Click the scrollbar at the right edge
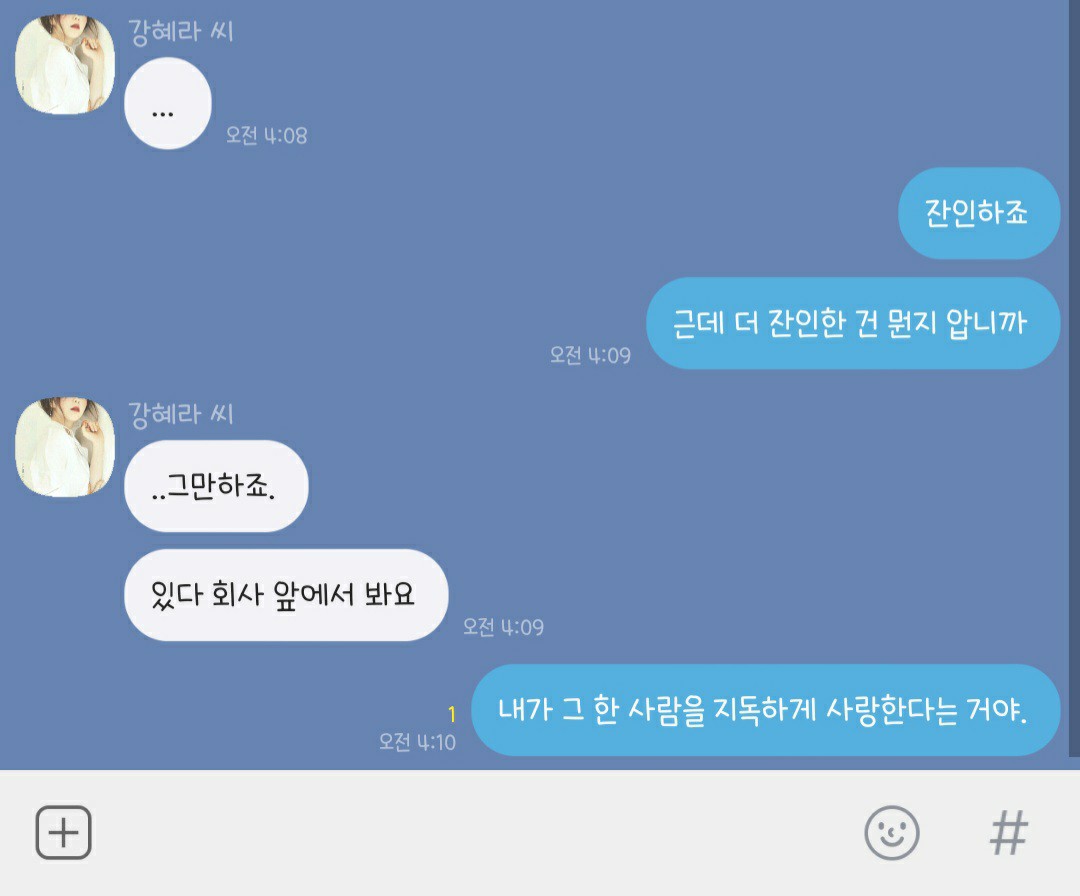The width and height of the screenshot is (1080, 896). [x=1074, y=379]
